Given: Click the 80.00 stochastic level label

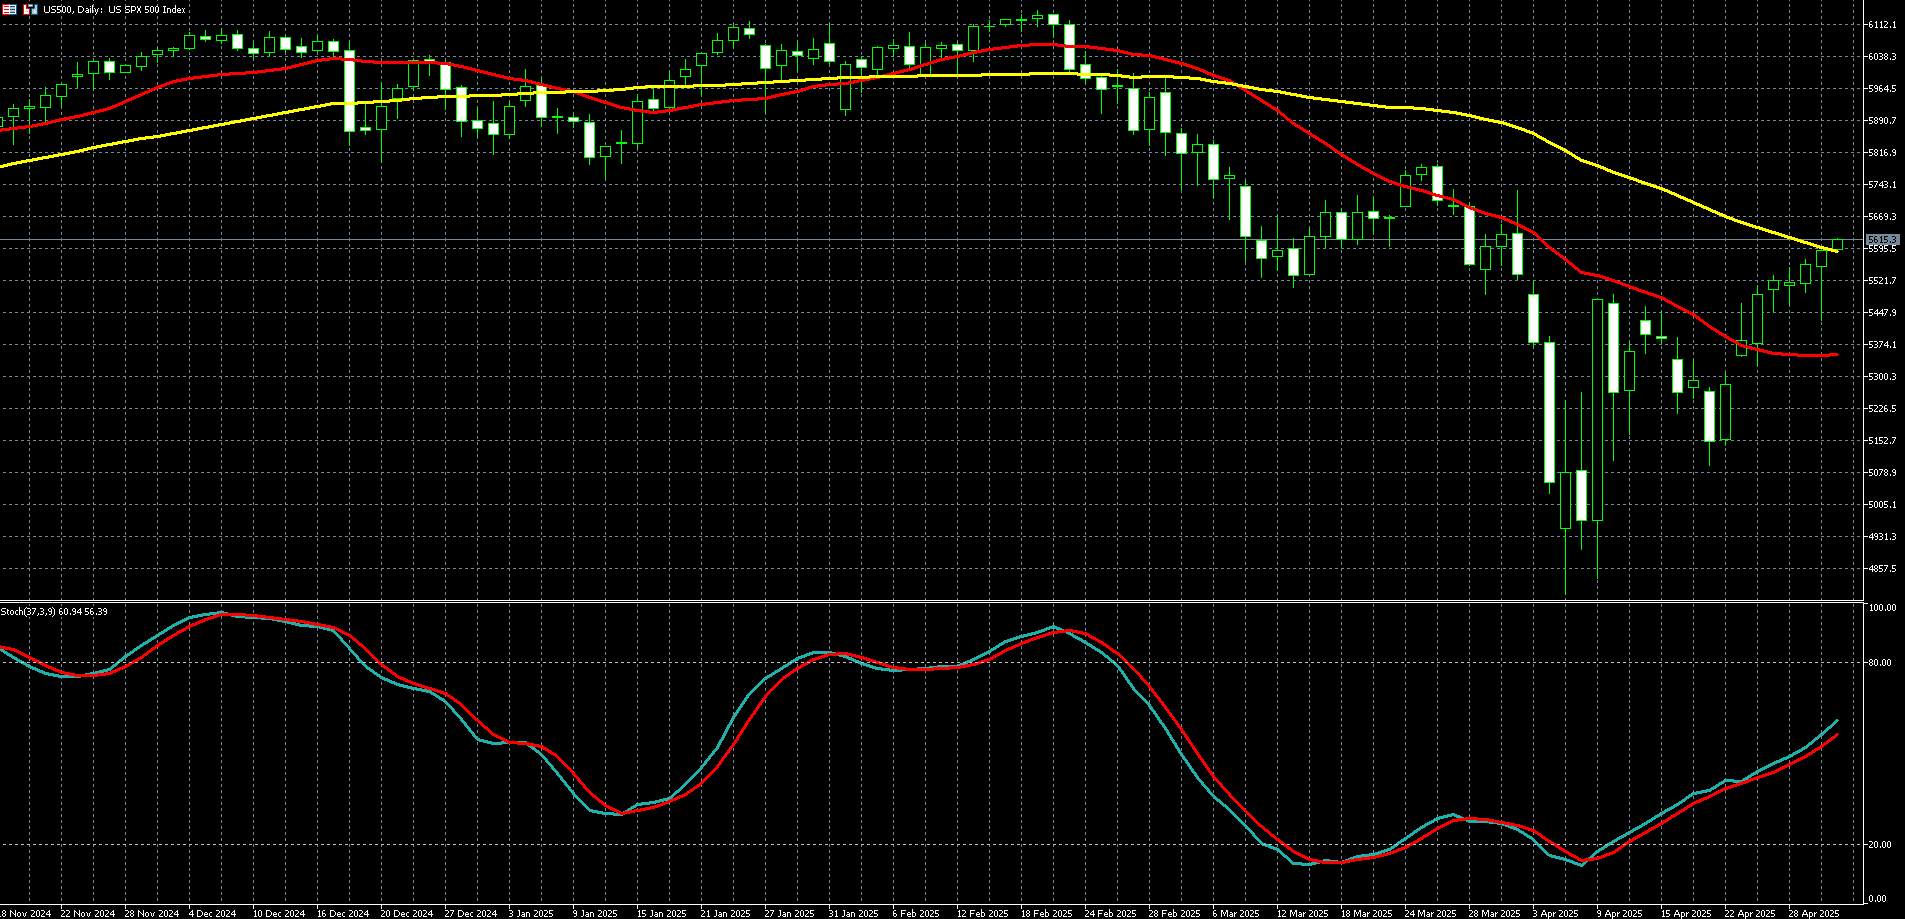Looking at the screenshot, I should point(1882,662).
